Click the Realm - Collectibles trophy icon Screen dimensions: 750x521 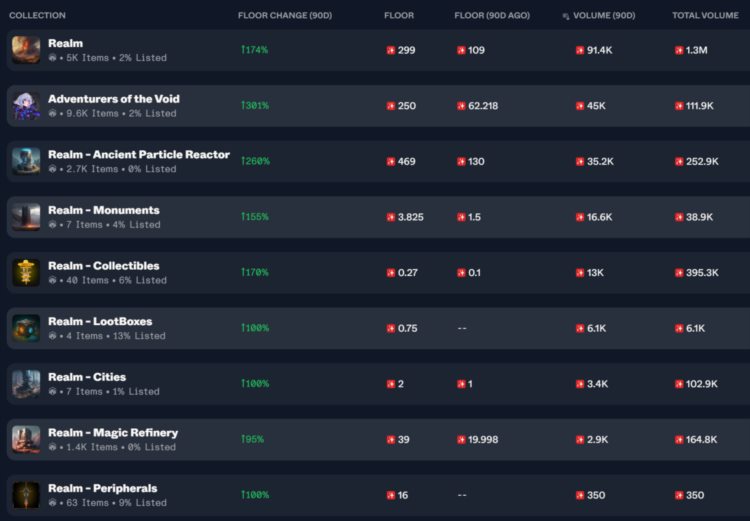[26, 272]
